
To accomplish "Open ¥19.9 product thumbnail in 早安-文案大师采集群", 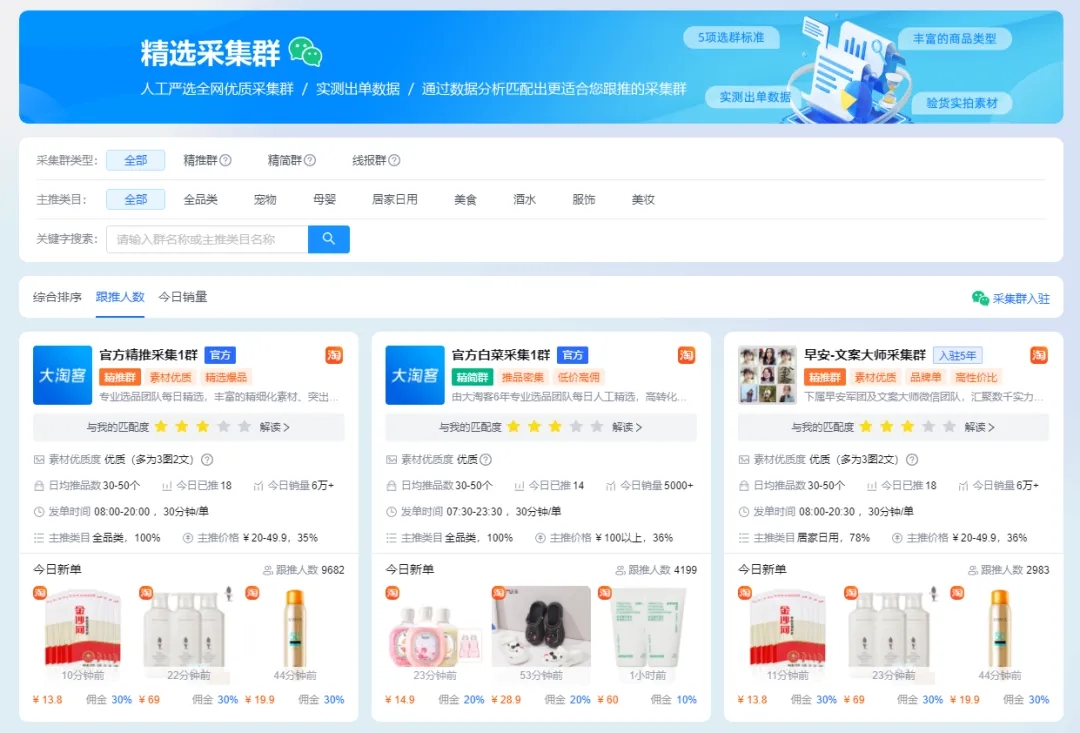I will pos(1000,636).
